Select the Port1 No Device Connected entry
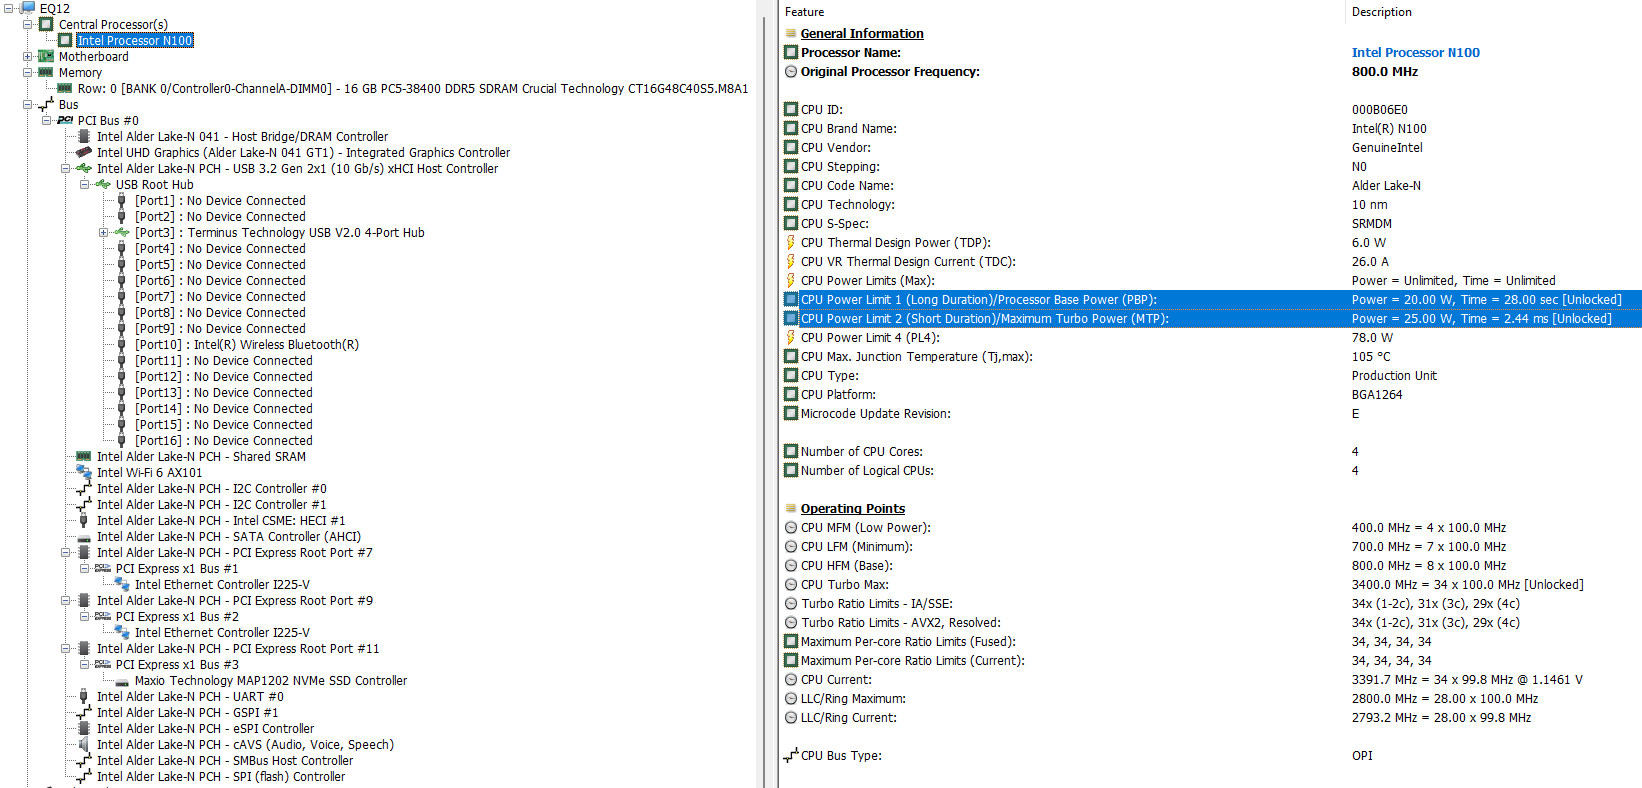The image size is (1642, 788). 221,200
